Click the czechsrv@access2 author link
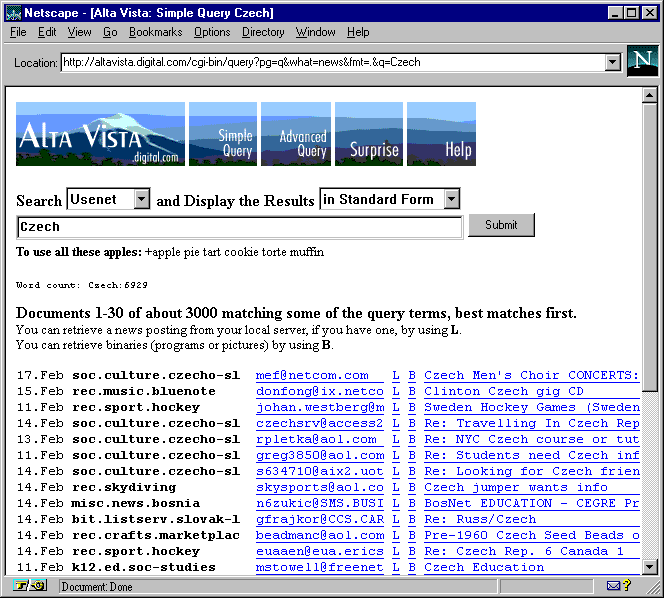This screenshot has width=664, height=598. 320,424
